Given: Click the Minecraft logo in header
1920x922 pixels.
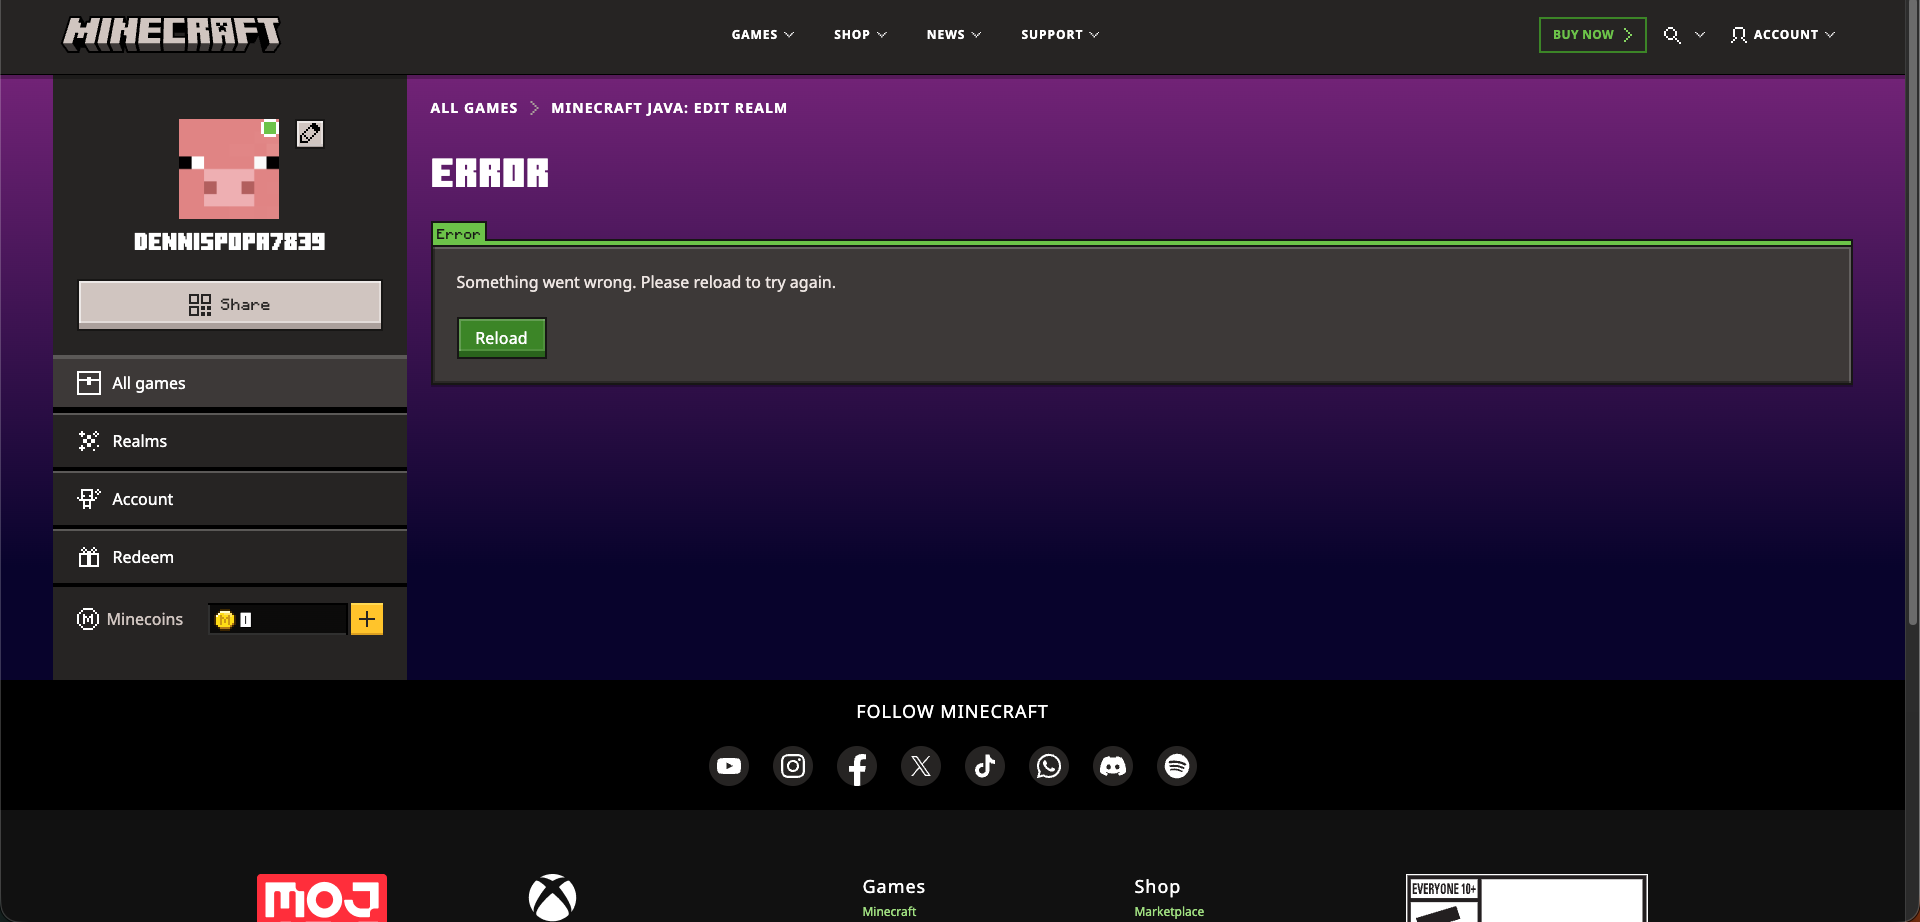Looking at the screenshot, I should [171, 34].
